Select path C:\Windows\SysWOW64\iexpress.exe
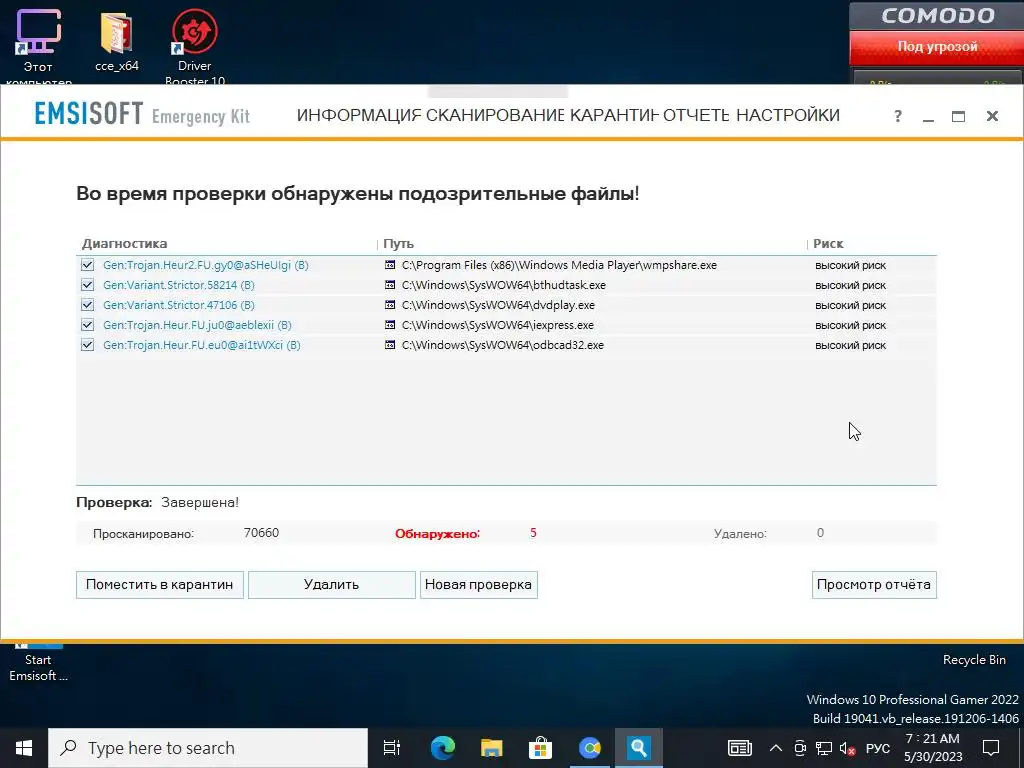 coord(498,325)
